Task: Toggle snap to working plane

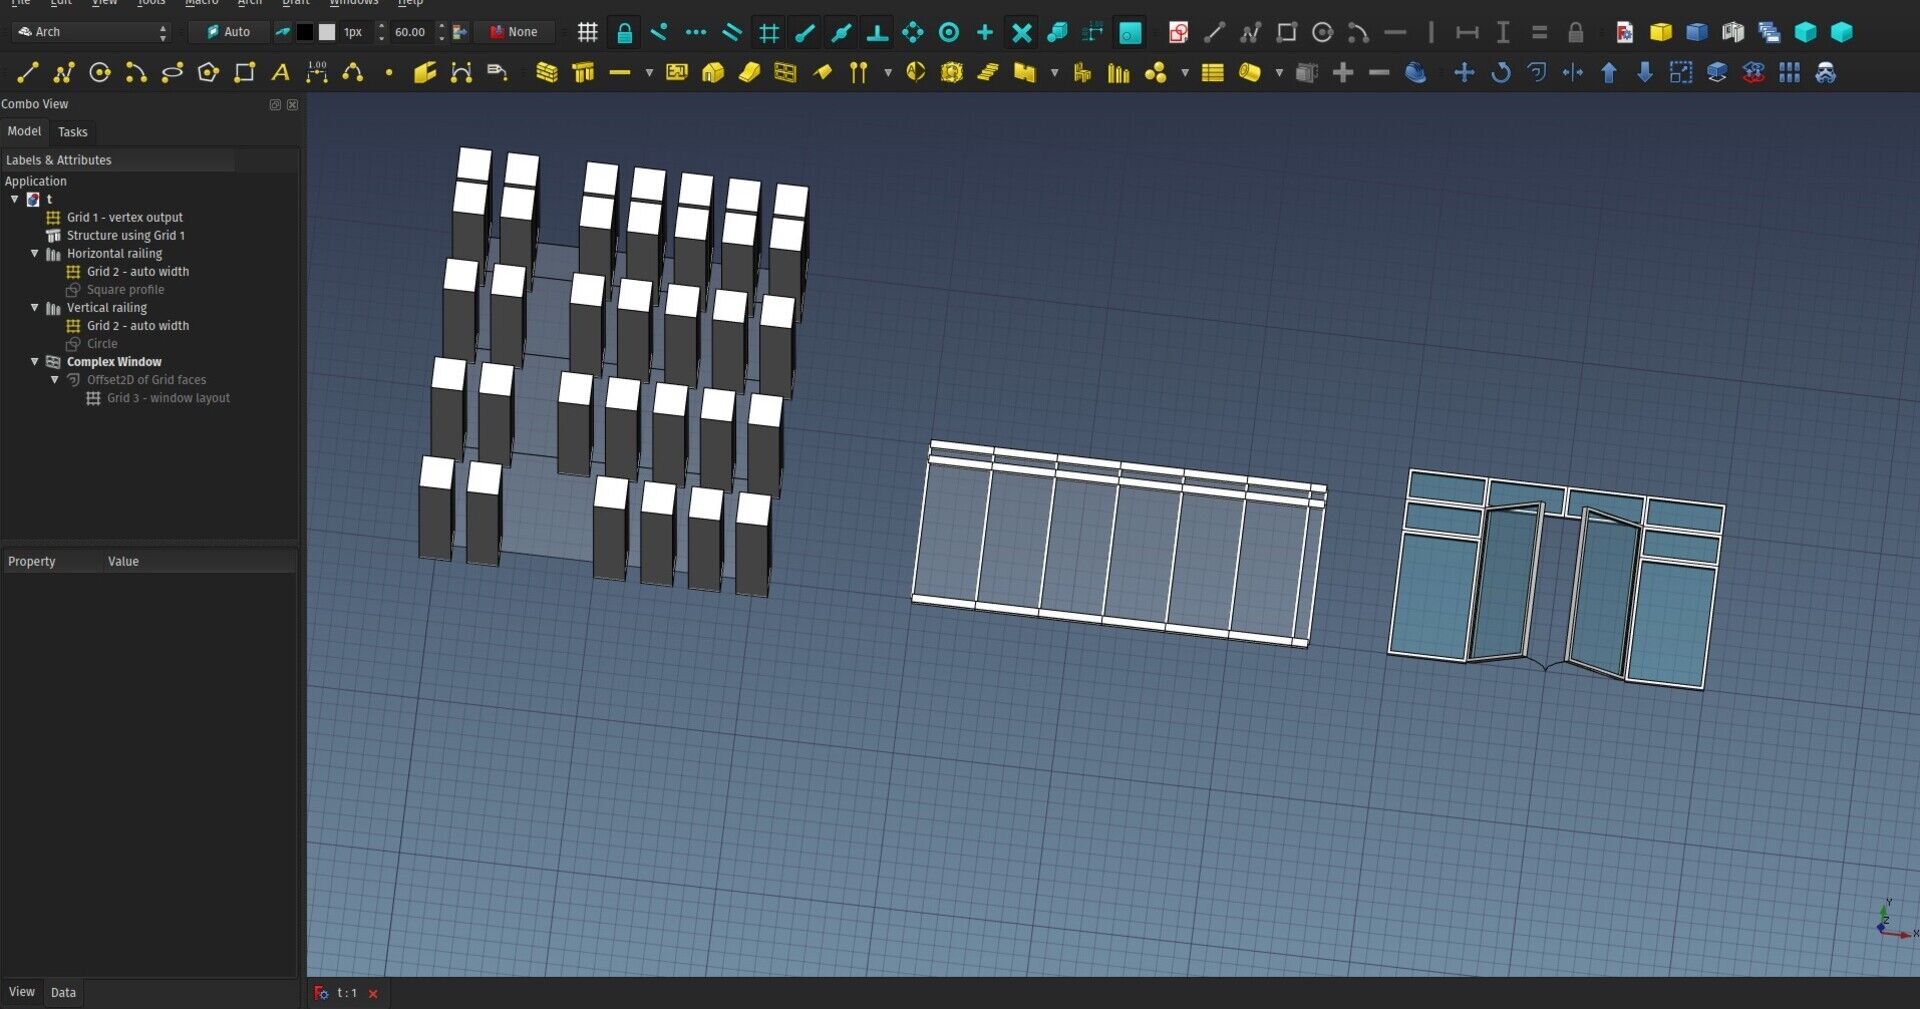Action: pyautogui.click(x=1130, y=32)
